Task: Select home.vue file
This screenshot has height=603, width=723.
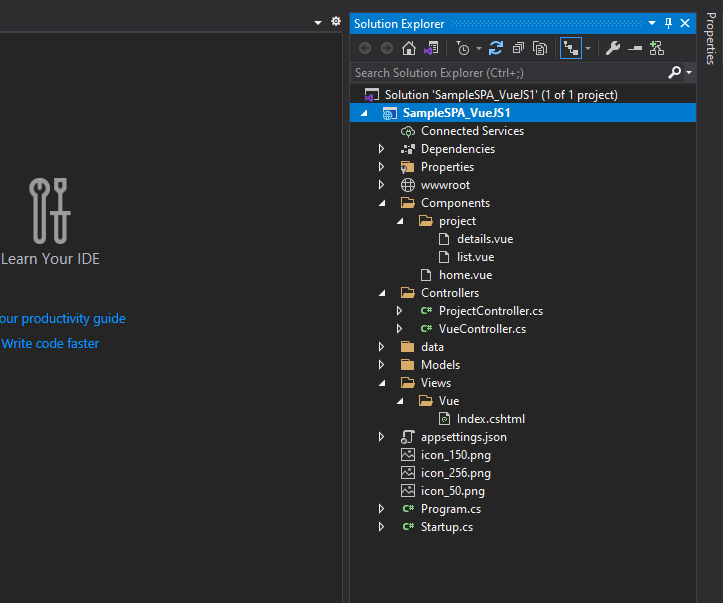Action: click(x=465, y=275)
